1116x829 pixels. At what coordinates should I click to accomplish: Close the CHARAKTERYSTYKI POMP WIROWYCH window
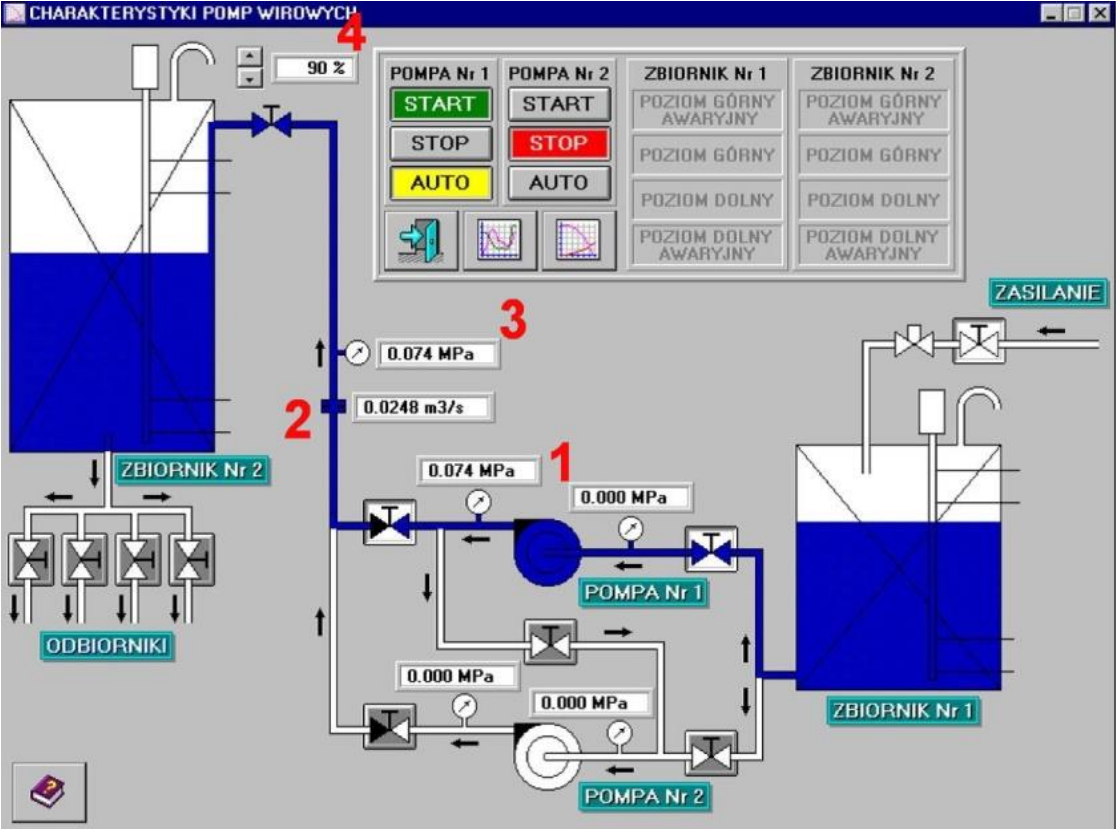click(1099, 13)
